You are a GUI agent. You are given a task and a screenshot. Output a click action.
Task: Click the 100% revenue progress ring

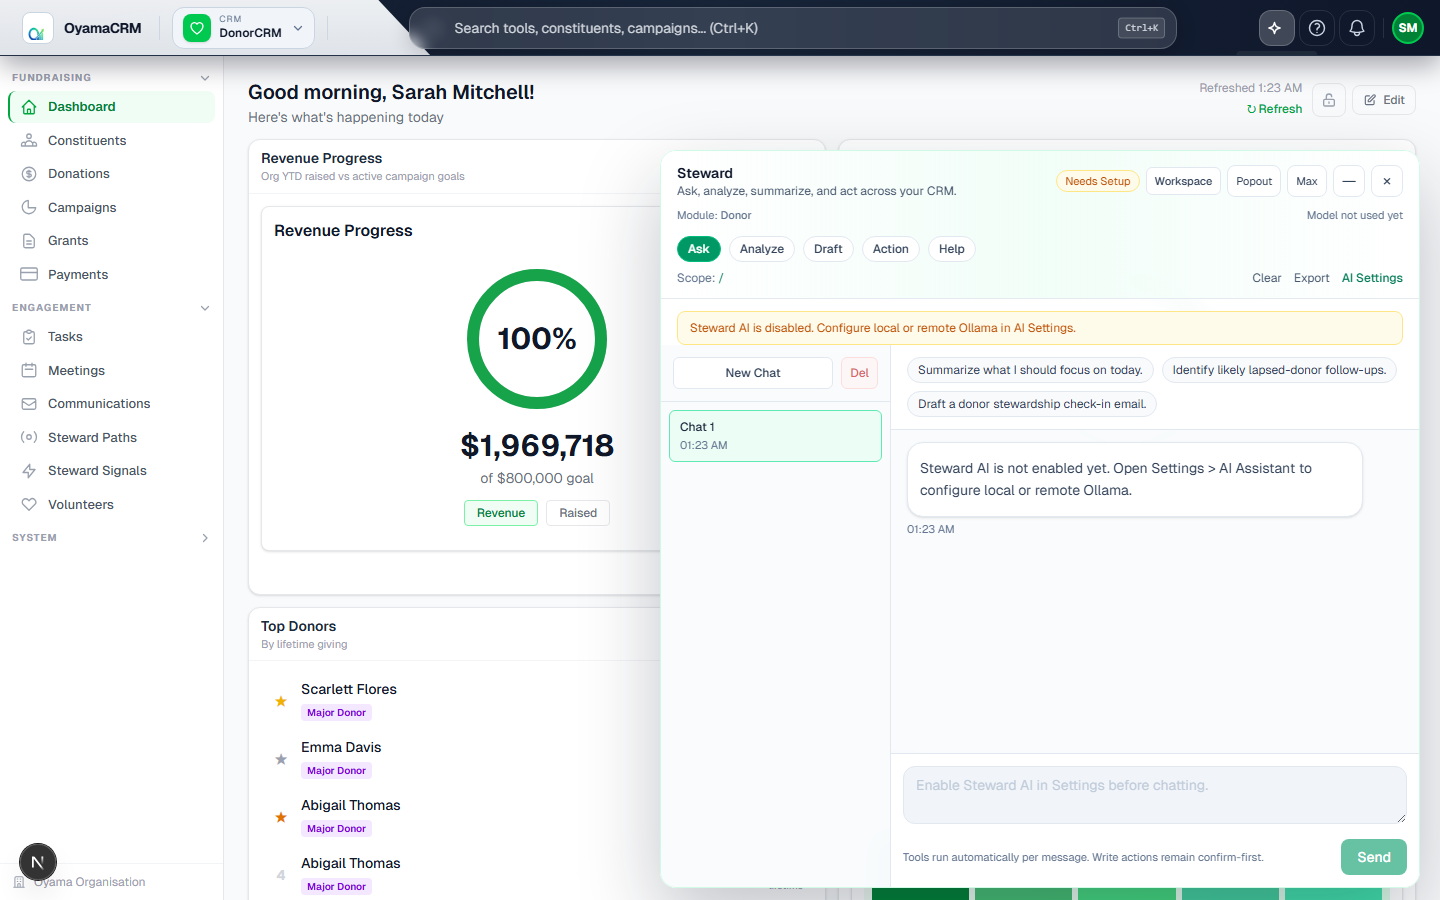point(537,339)
